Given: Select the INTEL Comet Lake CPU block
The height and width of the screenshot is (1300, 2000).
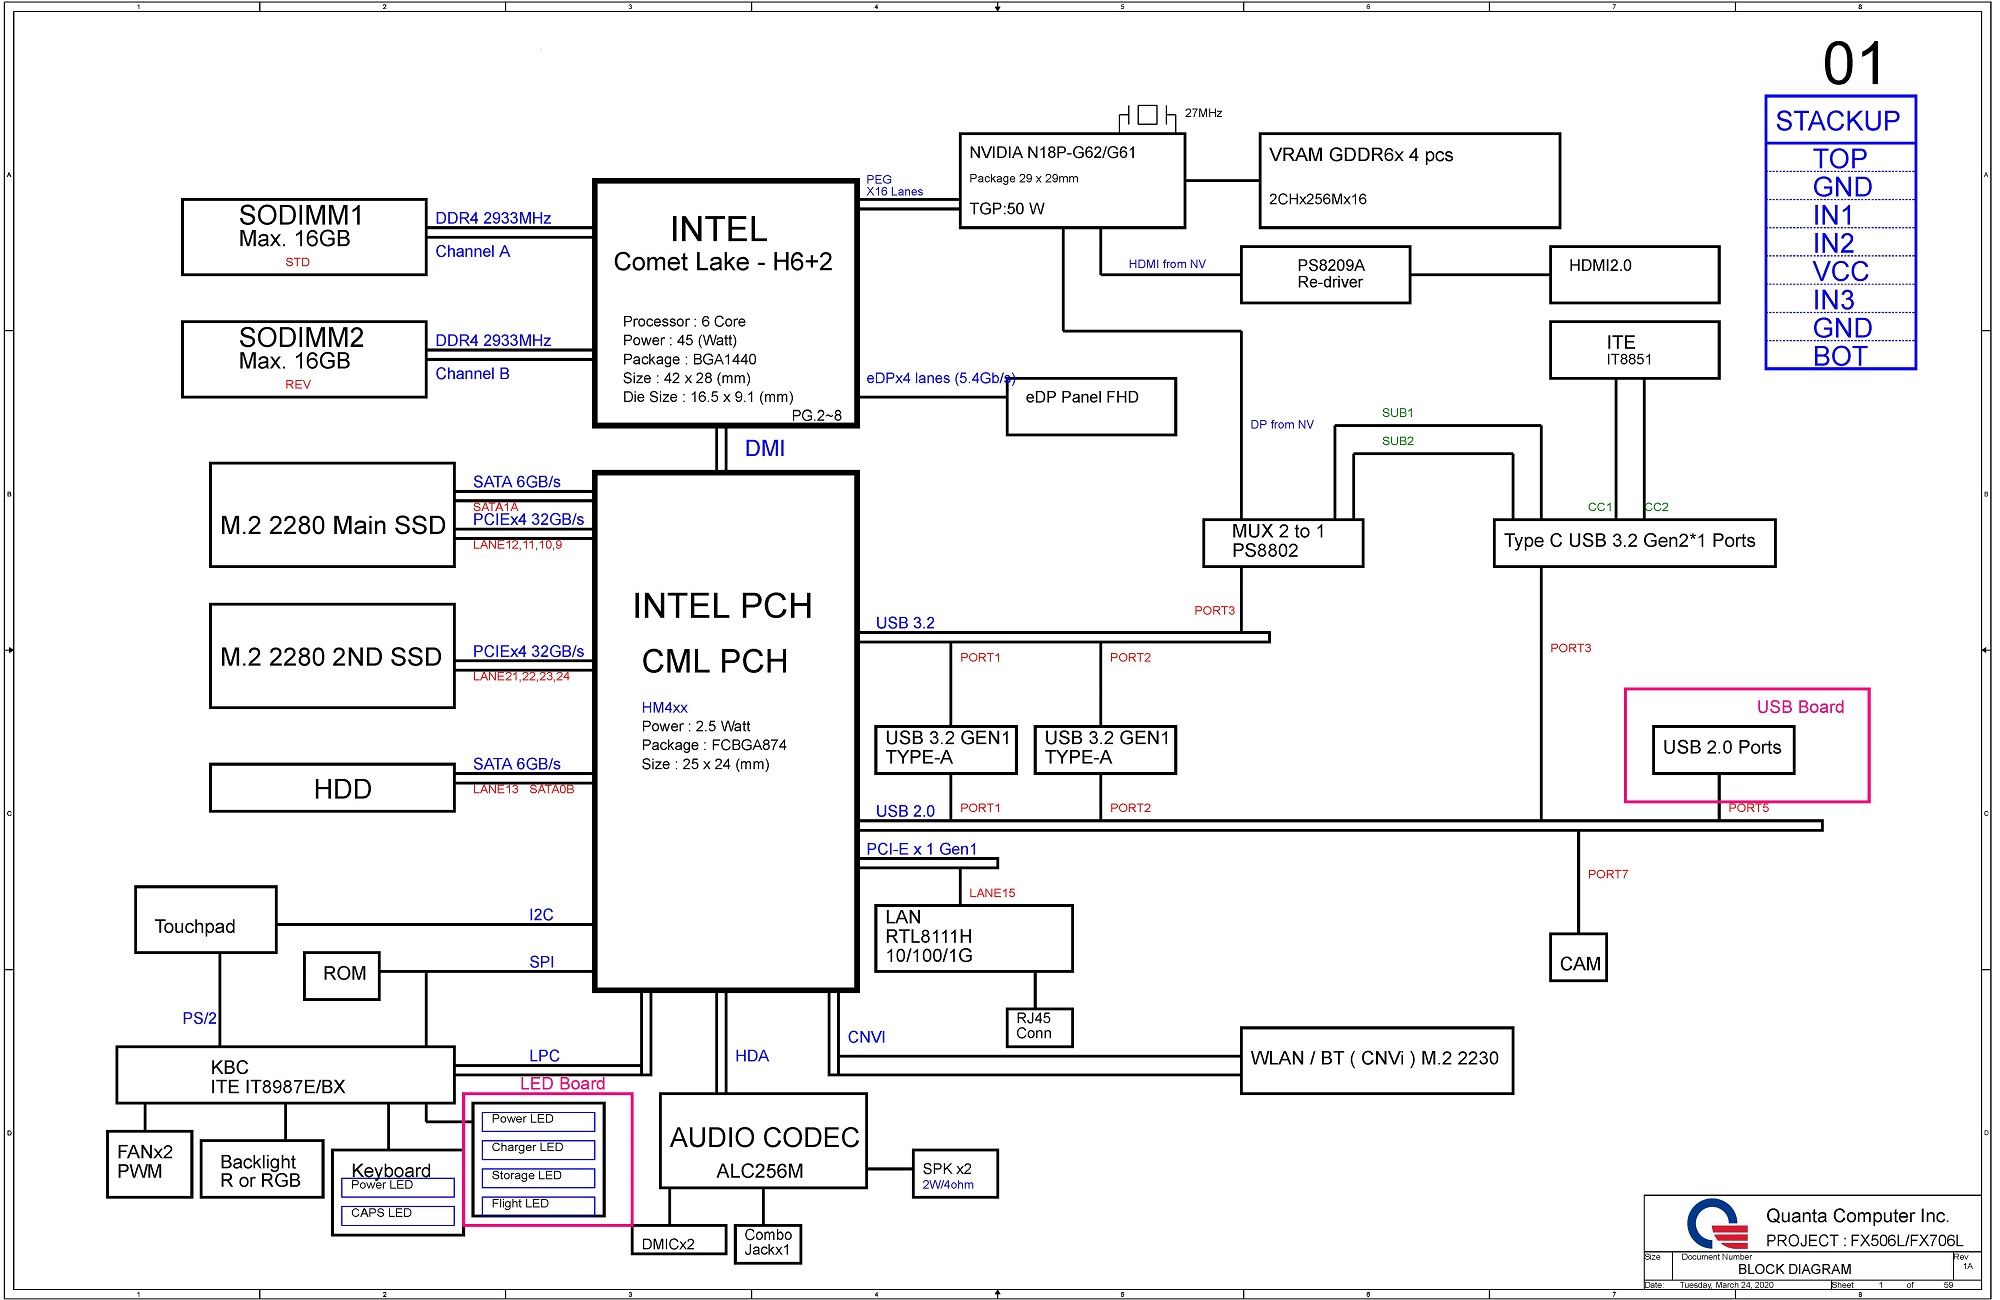Looking at the screenshot, I should click(726, 303).
